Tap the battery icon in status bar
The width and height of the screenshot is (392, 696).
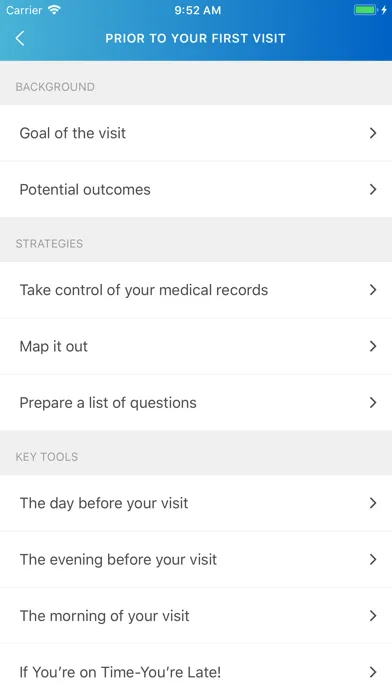point(366,10)
